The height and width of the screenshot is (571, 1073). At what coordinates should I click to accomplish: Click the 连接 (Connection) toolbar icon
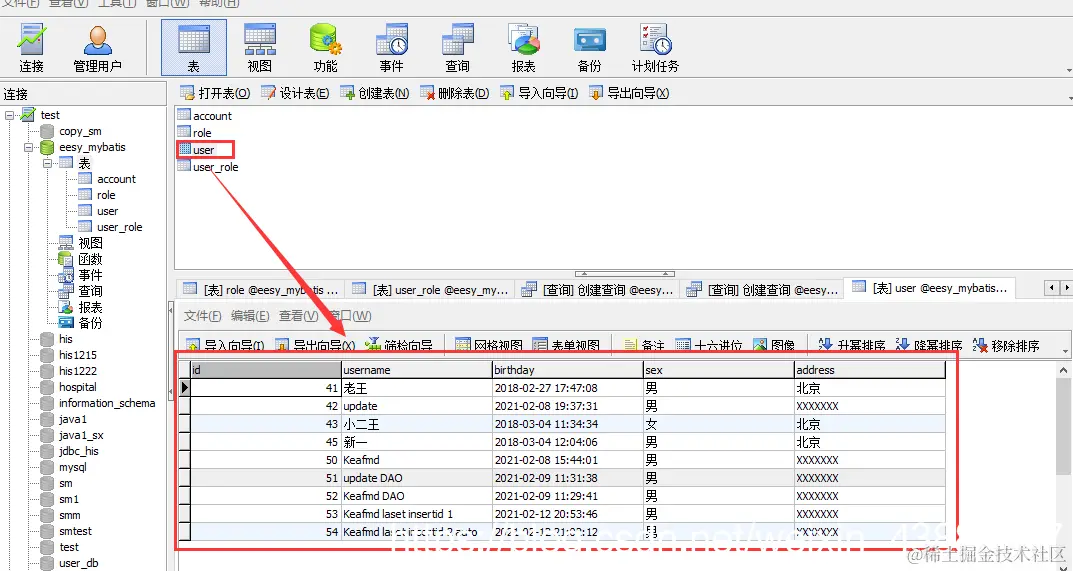click(x=31, y=48)
